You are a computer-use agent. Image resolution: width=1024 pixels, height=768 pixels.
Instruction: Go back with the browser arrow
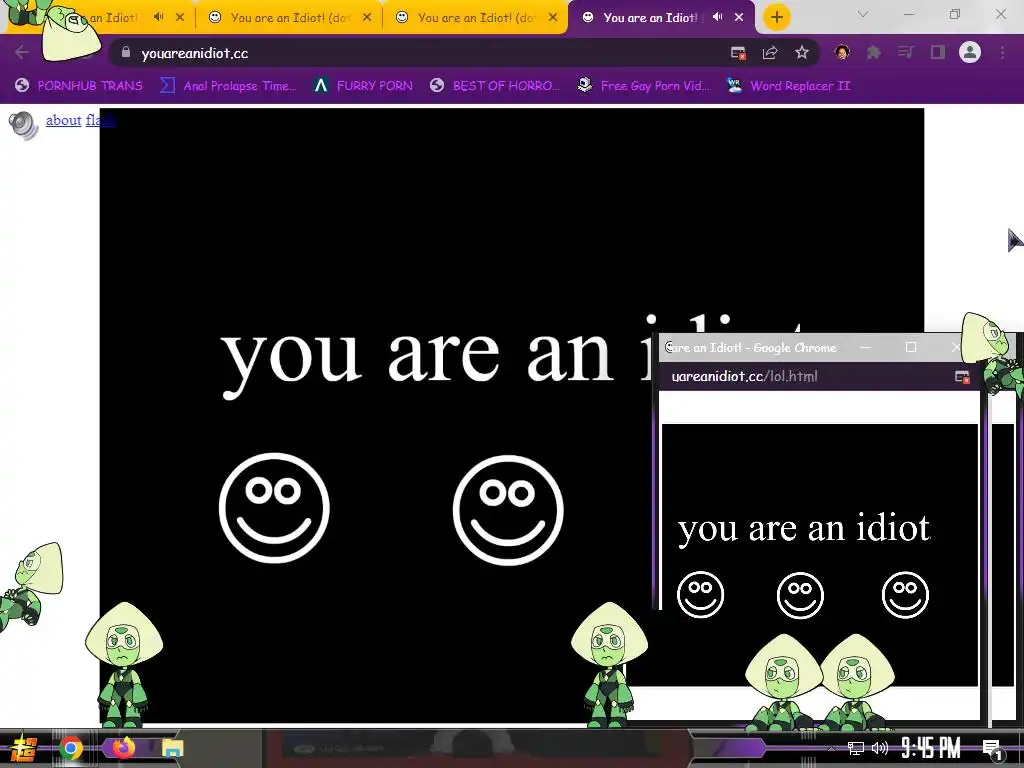[22, 52]
